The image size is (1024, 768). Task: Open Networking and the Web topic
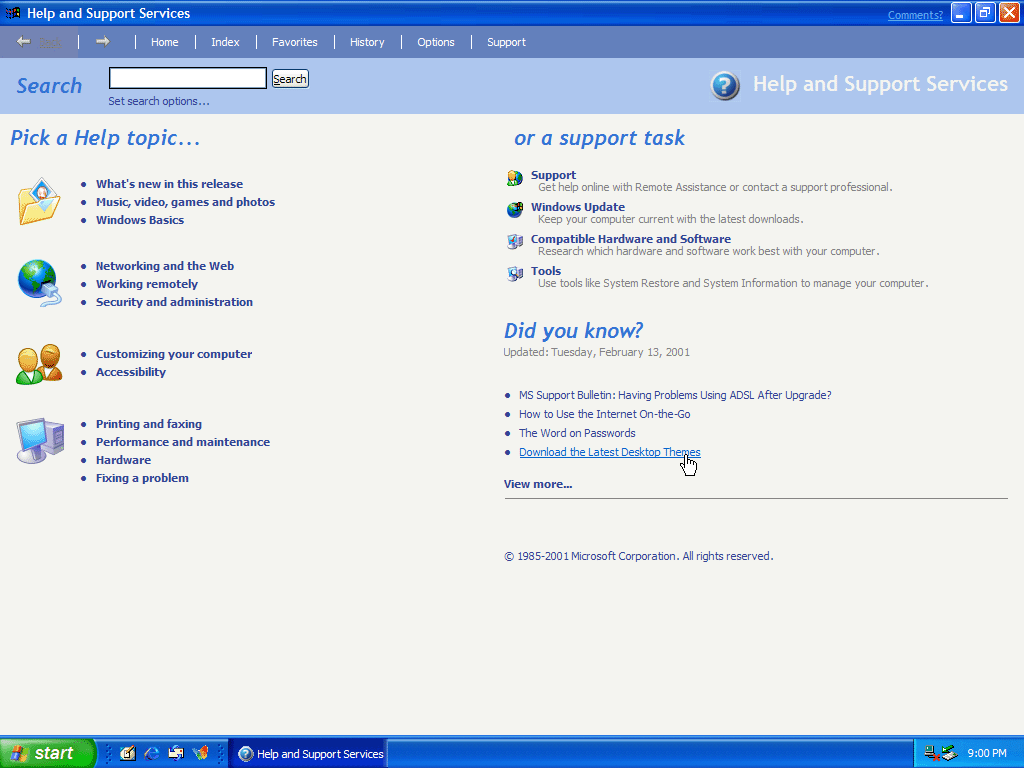pyautogui.click(x=165, y=266)
